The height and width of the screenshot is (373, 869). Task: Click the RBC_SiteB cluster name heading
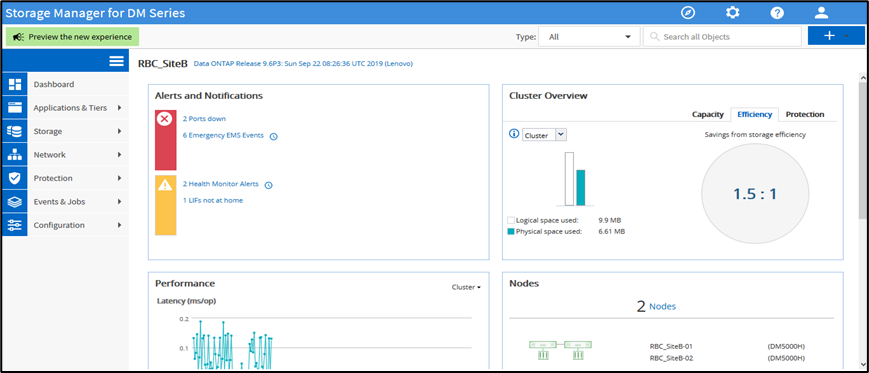[x=163, y=63]
